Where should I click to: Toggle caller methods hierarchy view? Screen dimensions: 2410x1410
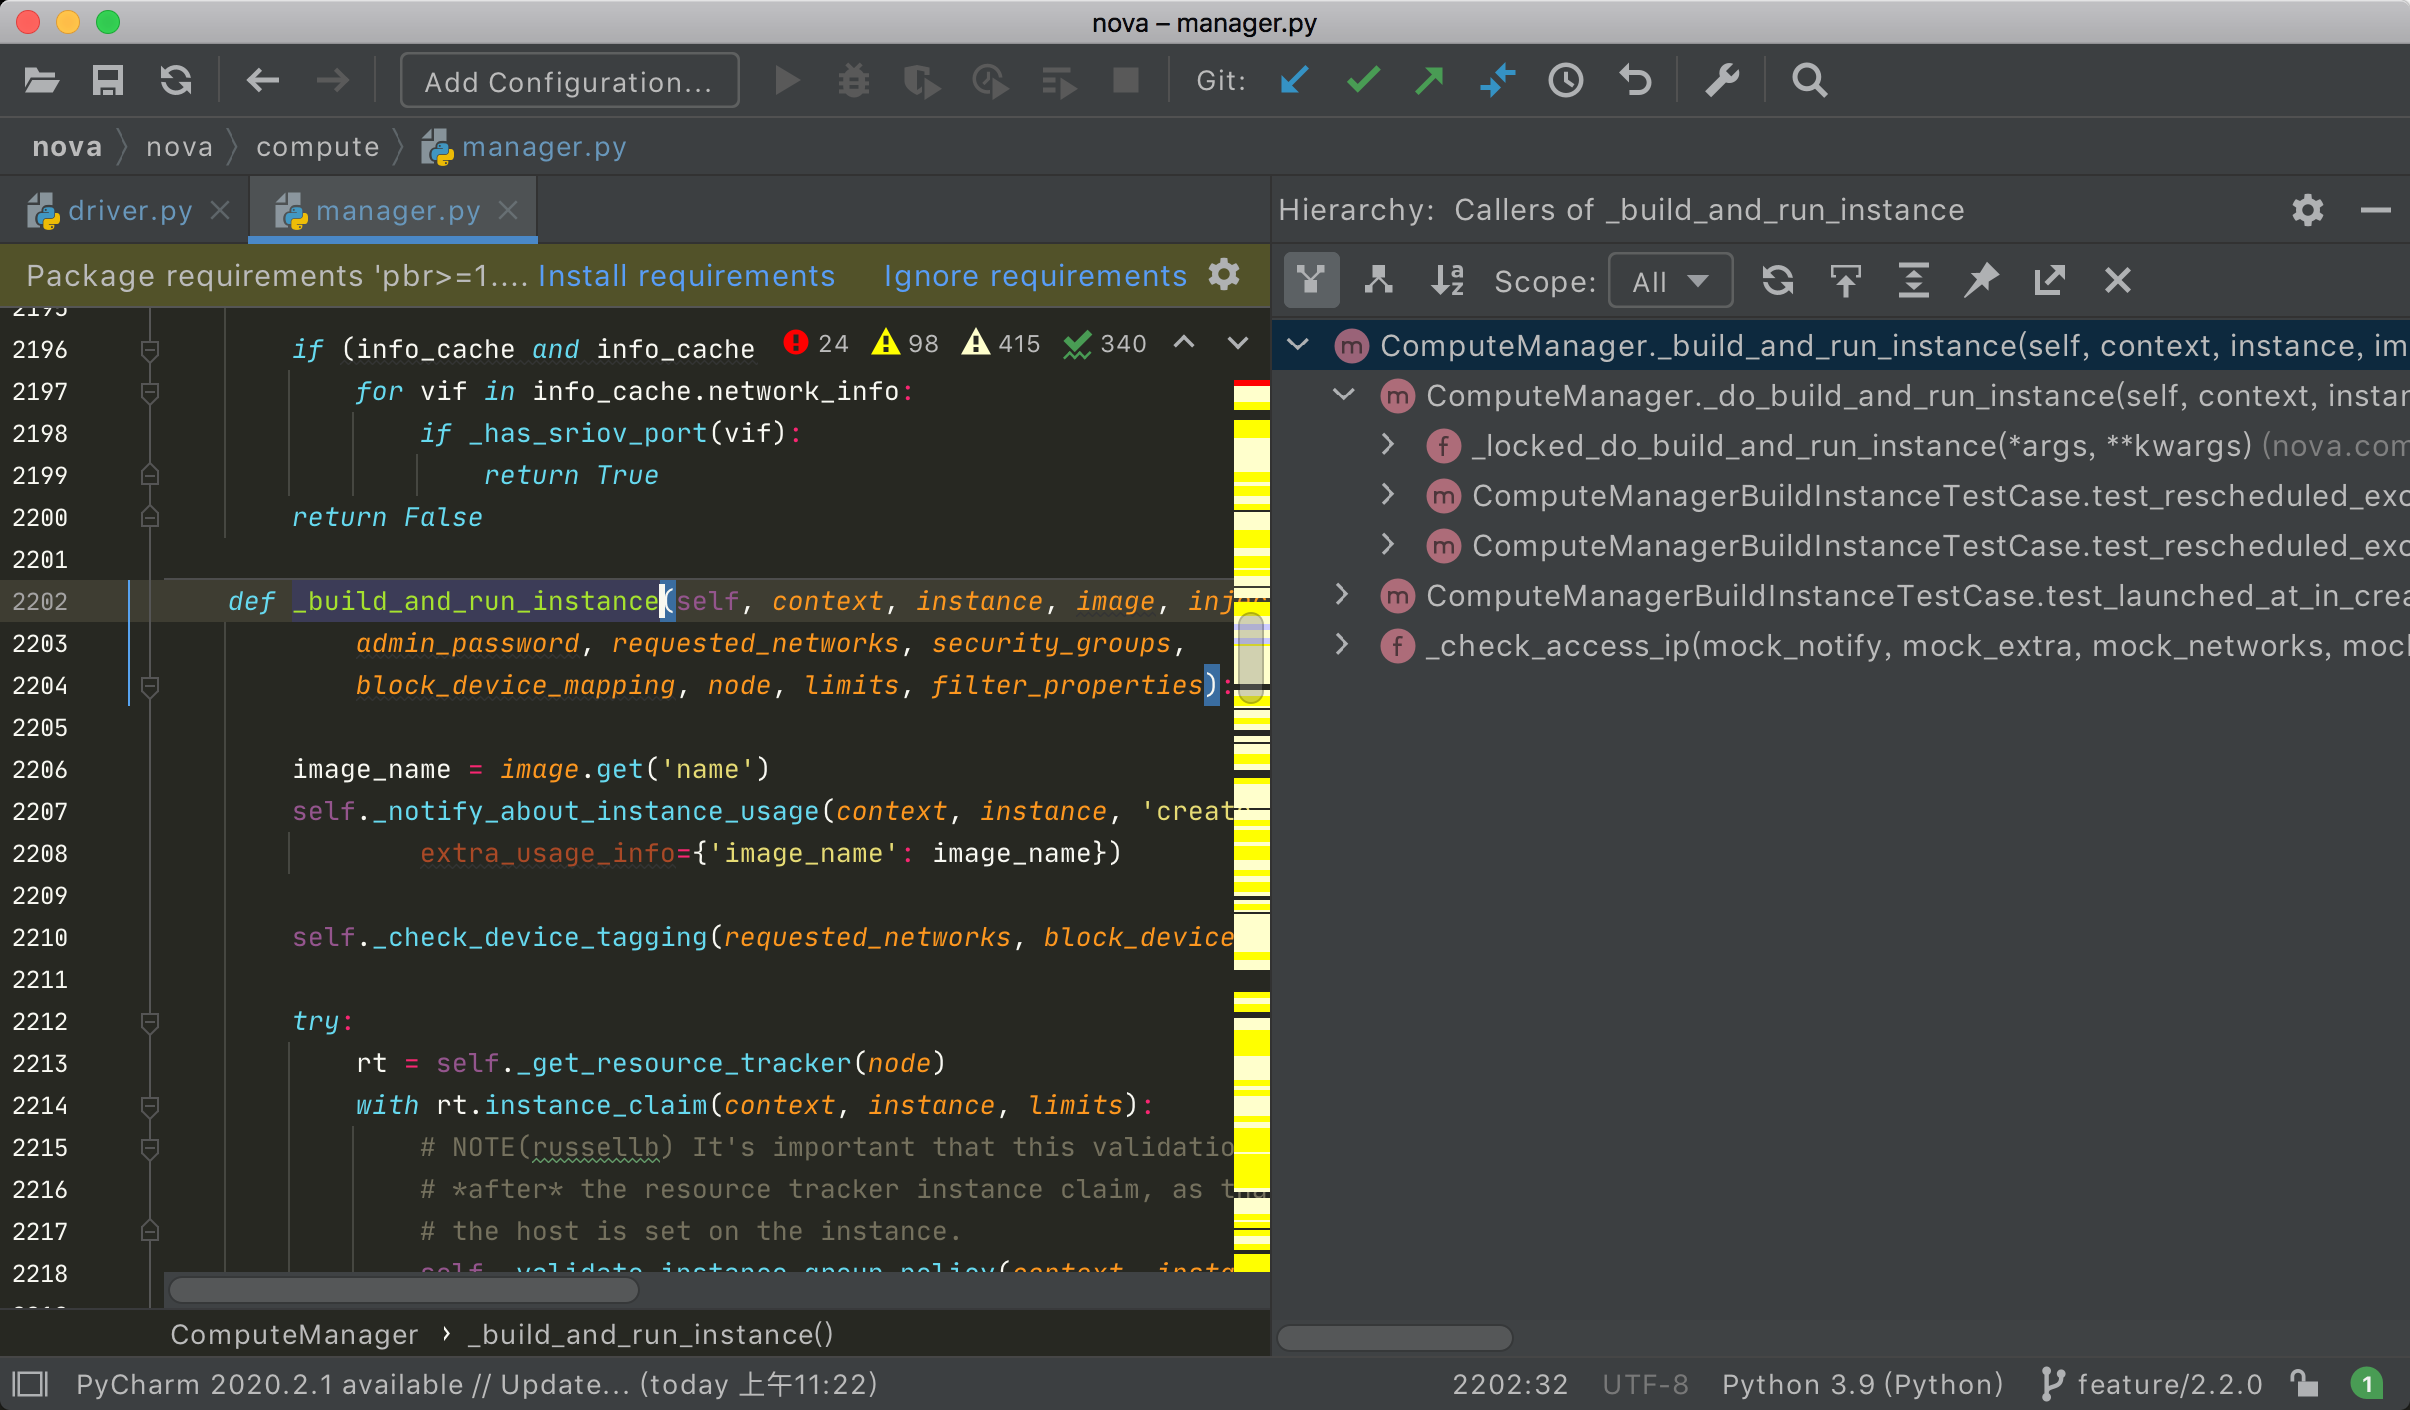click(x=1311, y=281)
